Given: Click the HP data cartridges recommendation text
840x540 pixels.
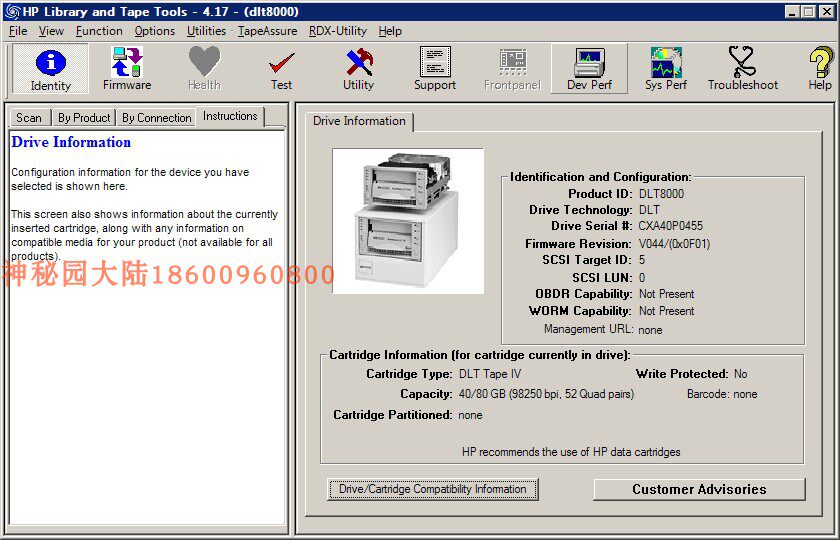Looking at the screenshot, I should pyautogui.click(x=571, y=452).
